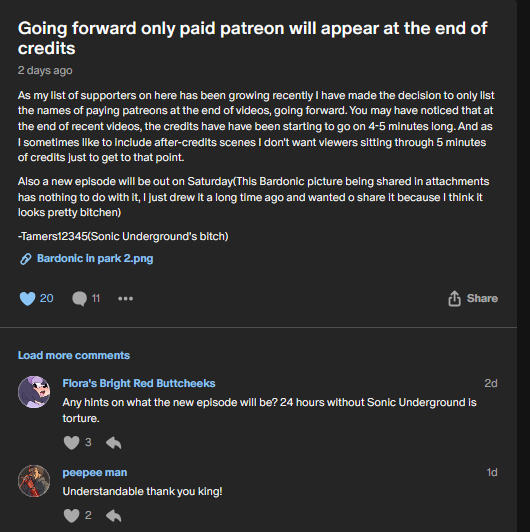
Task: Open the Bardonic in park 2.png attachment
Action: [95, 259]
